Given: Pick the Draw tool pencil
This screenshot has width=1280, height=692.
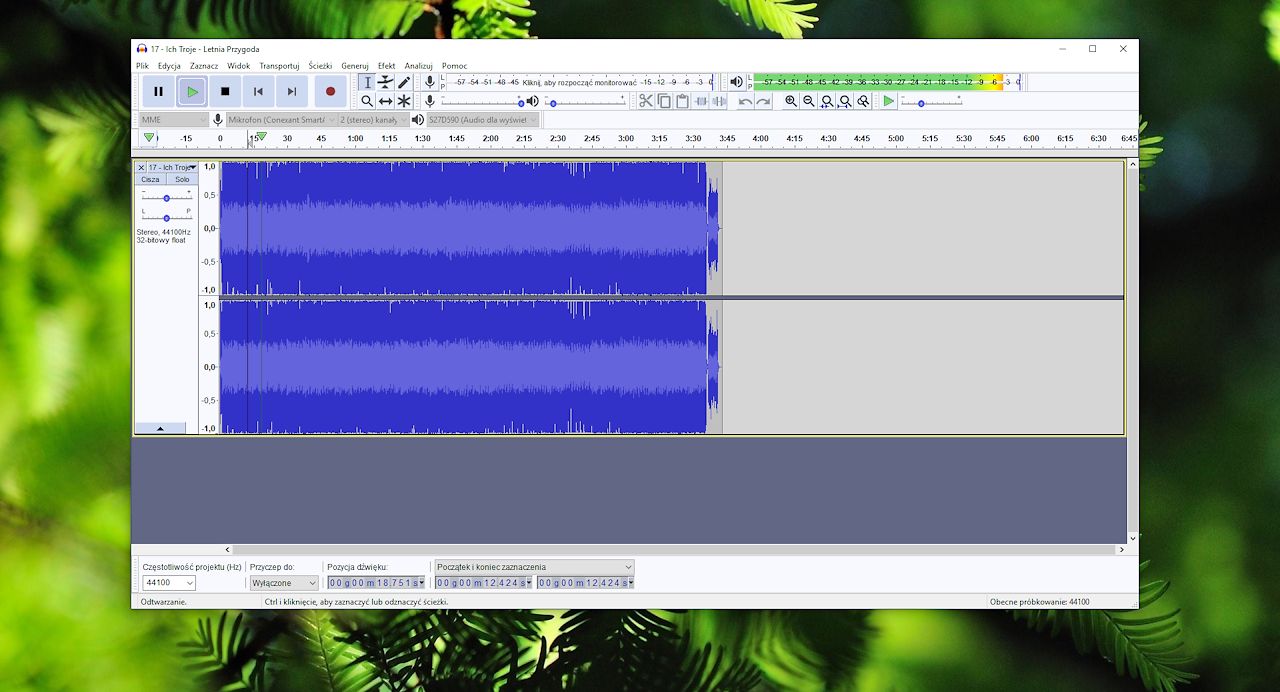Looking at the screenshot, I should click(x=404, y=82).
